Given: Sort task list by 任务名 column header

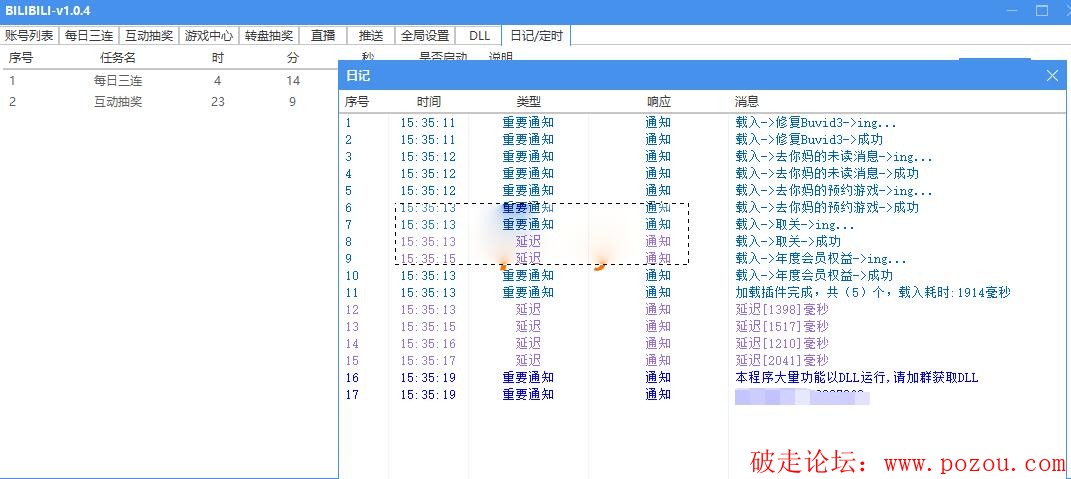Looking at the screenshot, I should click(x=118, y=58).
